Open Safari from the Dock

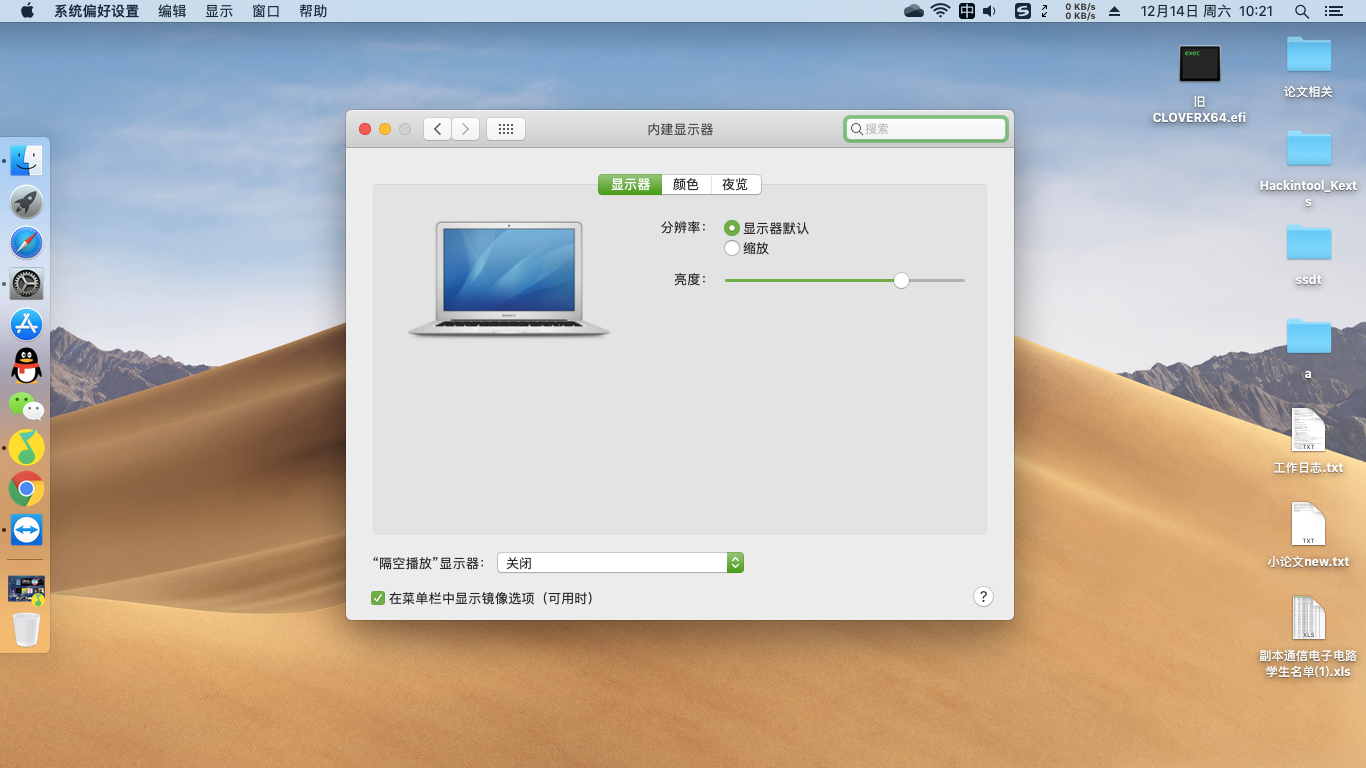[26, 243]
